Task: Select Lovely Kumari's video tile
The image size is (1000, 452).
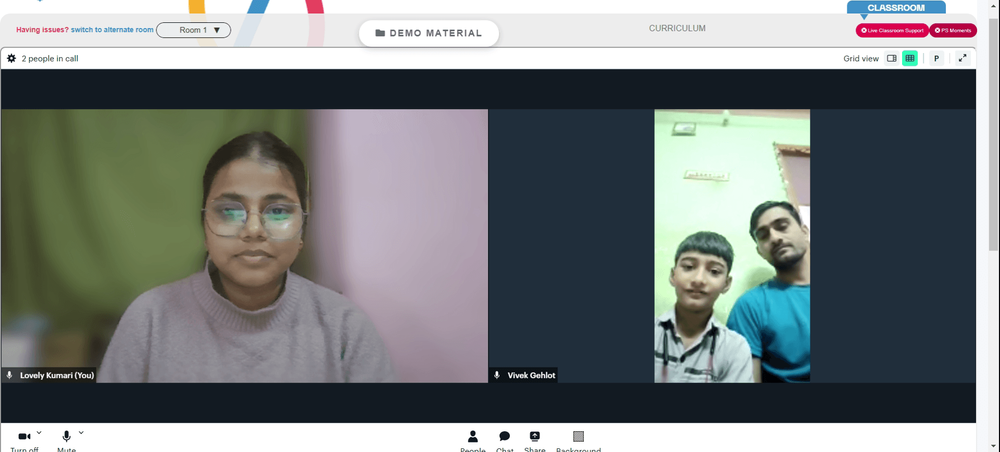Action: [x=244, y=246]
